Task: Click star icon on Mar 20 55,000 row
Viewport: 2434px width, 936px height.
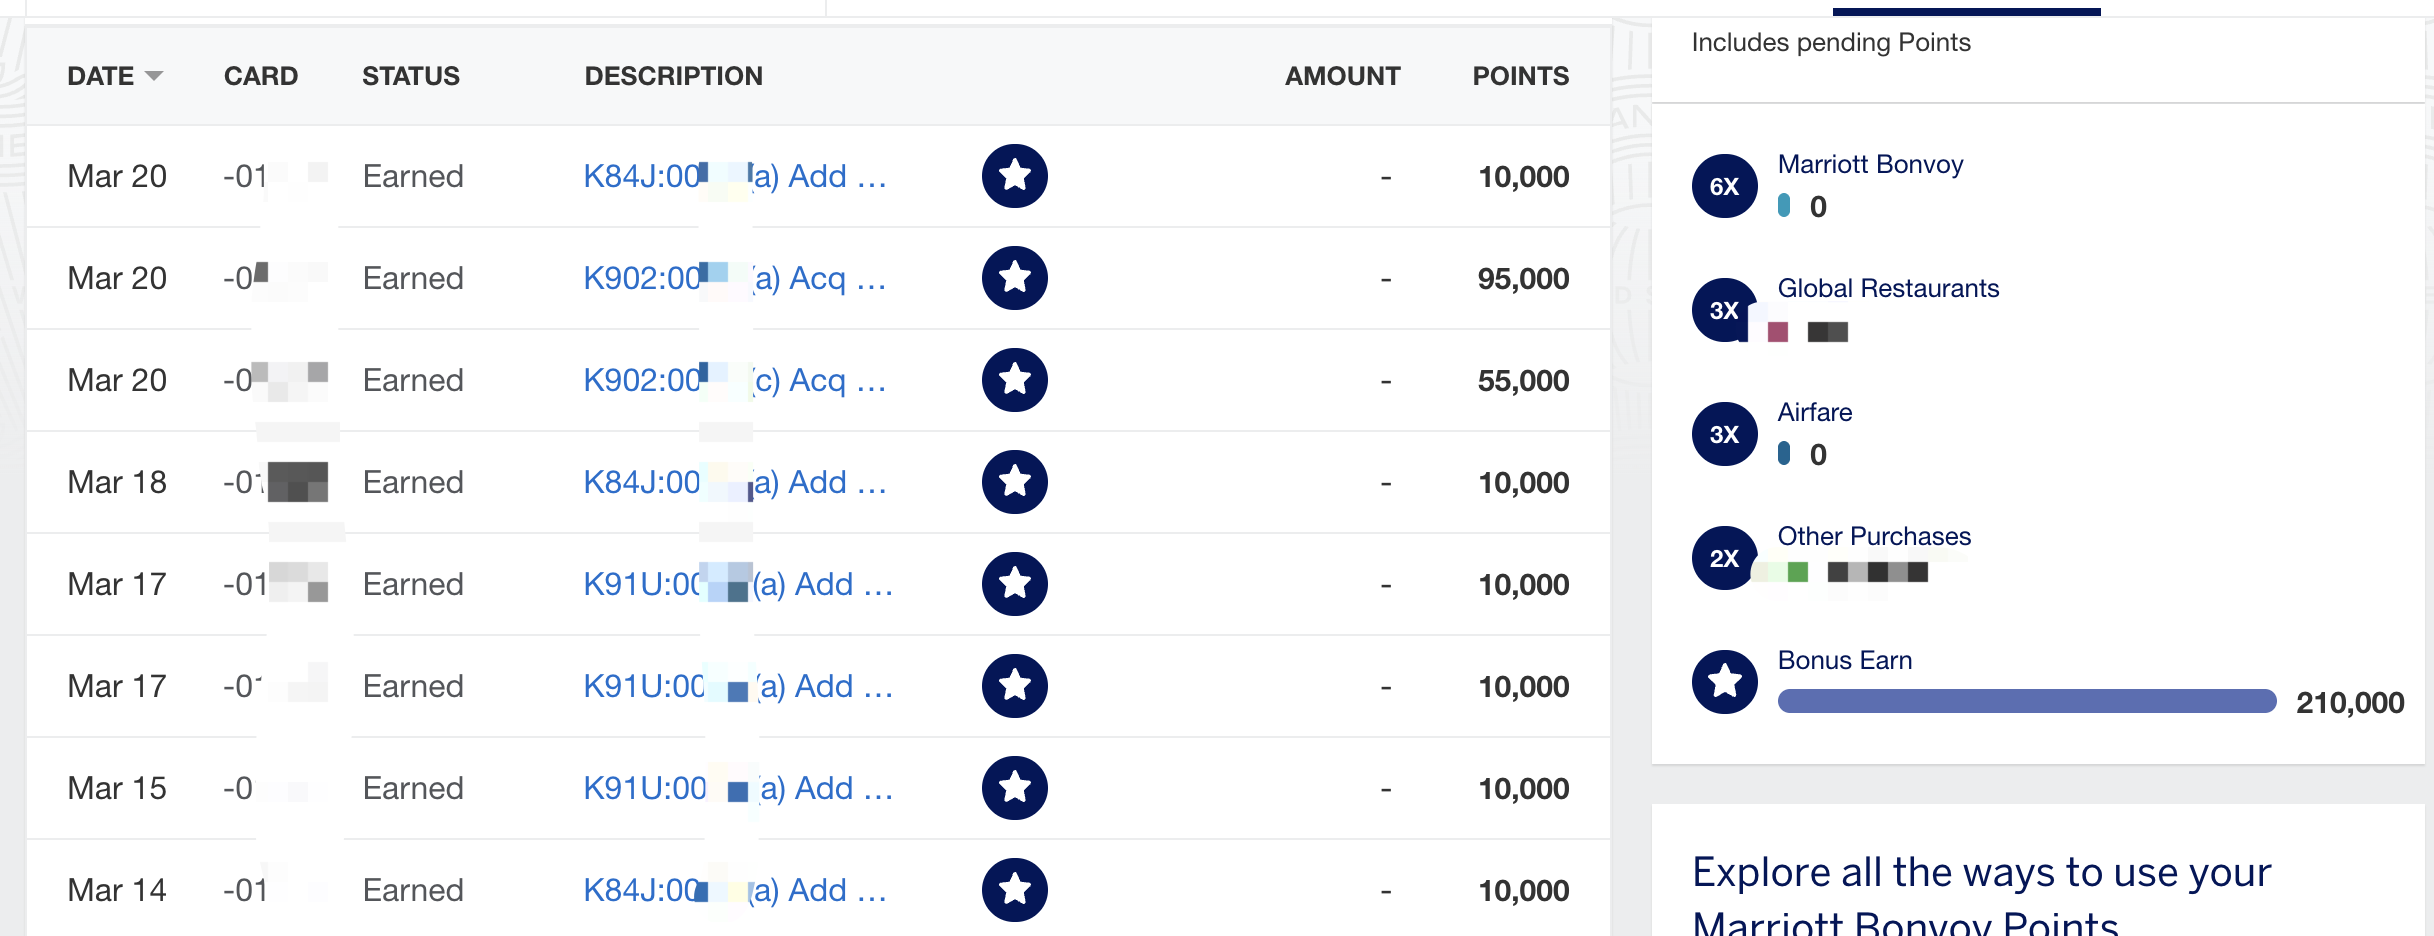Action: (1014, 380)
